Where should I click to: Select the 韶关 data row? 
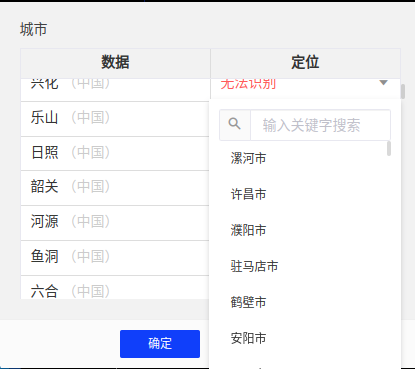(115, 188)
